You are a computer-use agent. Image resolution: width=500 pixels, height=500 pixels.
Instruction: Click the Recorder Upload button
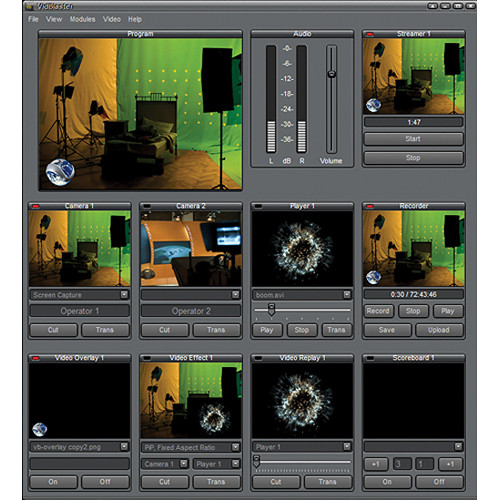[x=439, y=330]
